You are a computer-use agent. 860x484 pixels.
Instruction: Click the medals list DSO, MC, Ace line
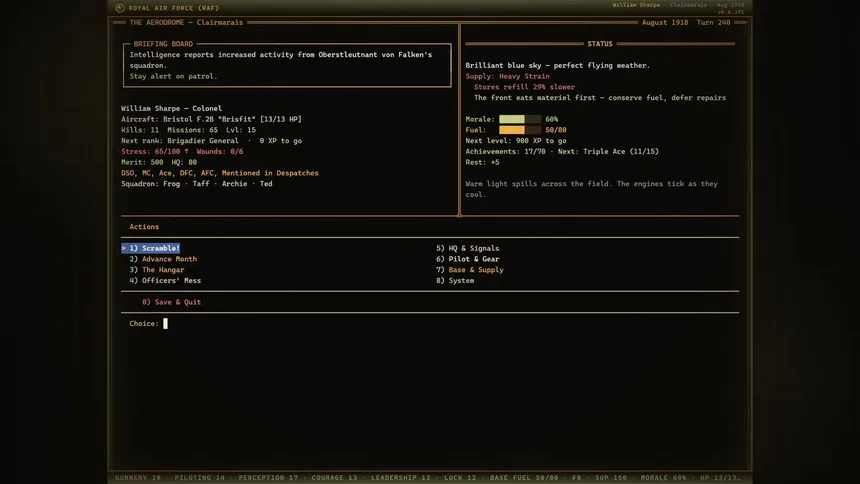pyautogui.click(x=220, y=173)
